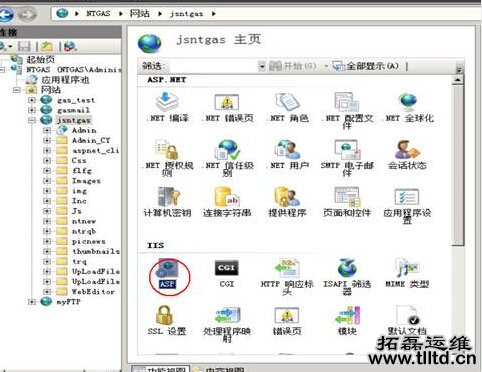Screen dimensions: 482x372
Task: Expand the gas_test site node
Action: [x=32, y=100]
